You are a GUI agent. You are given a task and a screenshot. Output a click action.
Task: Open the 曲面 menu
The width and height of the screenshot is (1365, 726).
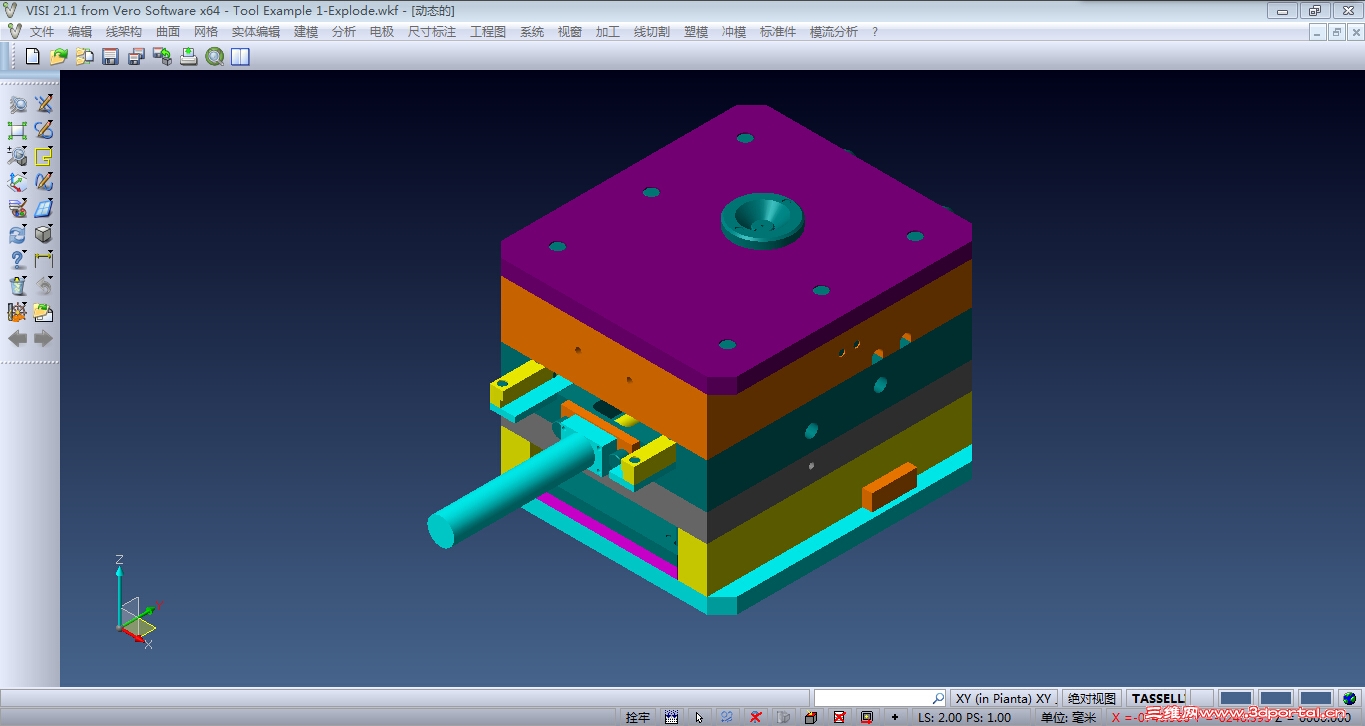[x=168, y=32]
